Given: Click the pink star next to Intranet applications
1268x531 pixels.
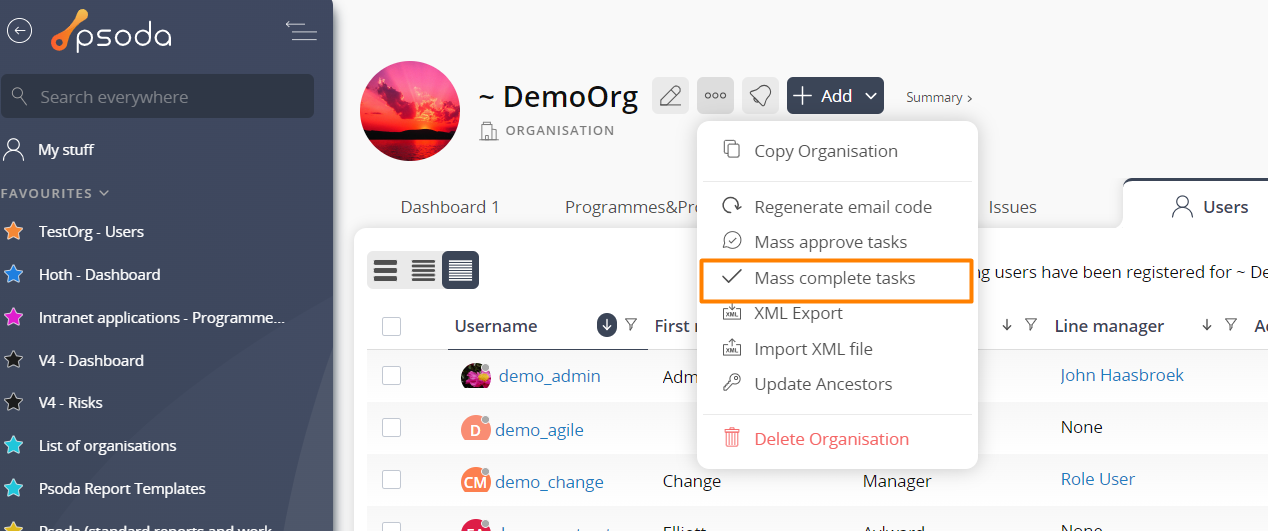Looking at the screenshot, I should pos(14,317).
